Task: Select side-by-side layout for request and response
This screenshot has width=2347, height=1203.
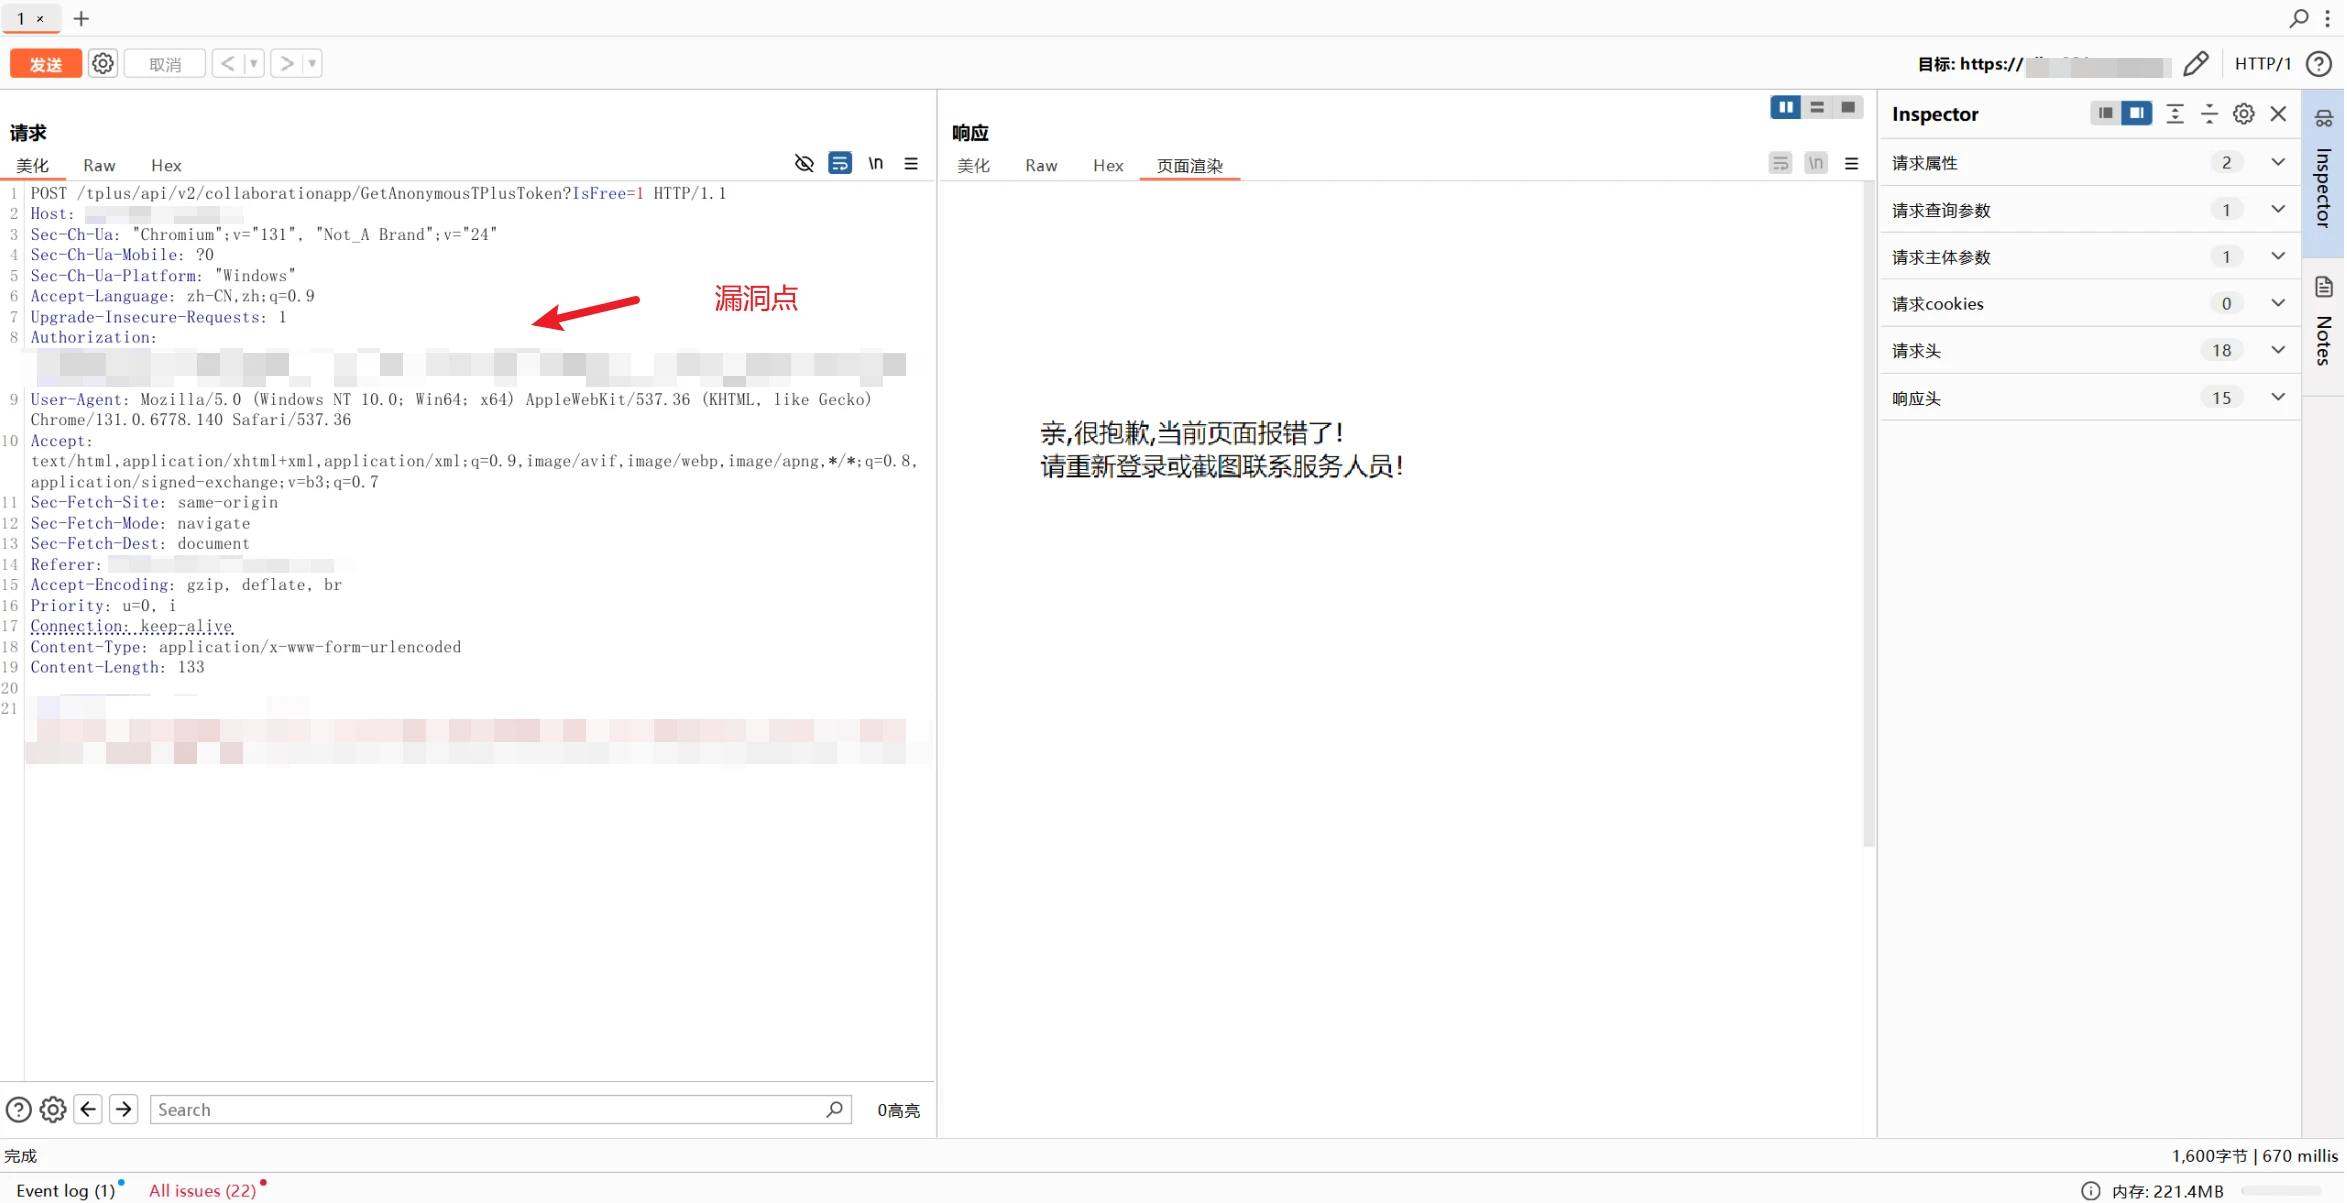Action: (x=1785, y=107)
